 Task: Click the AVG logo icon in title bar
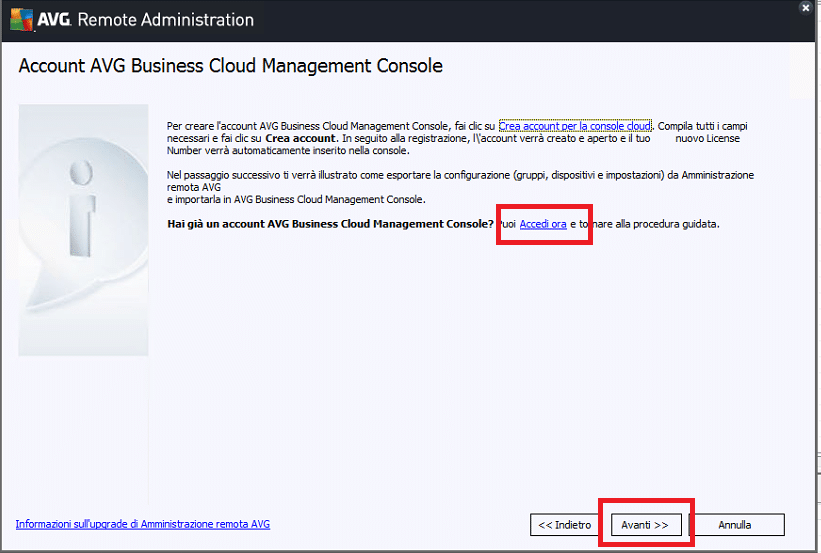21,20
